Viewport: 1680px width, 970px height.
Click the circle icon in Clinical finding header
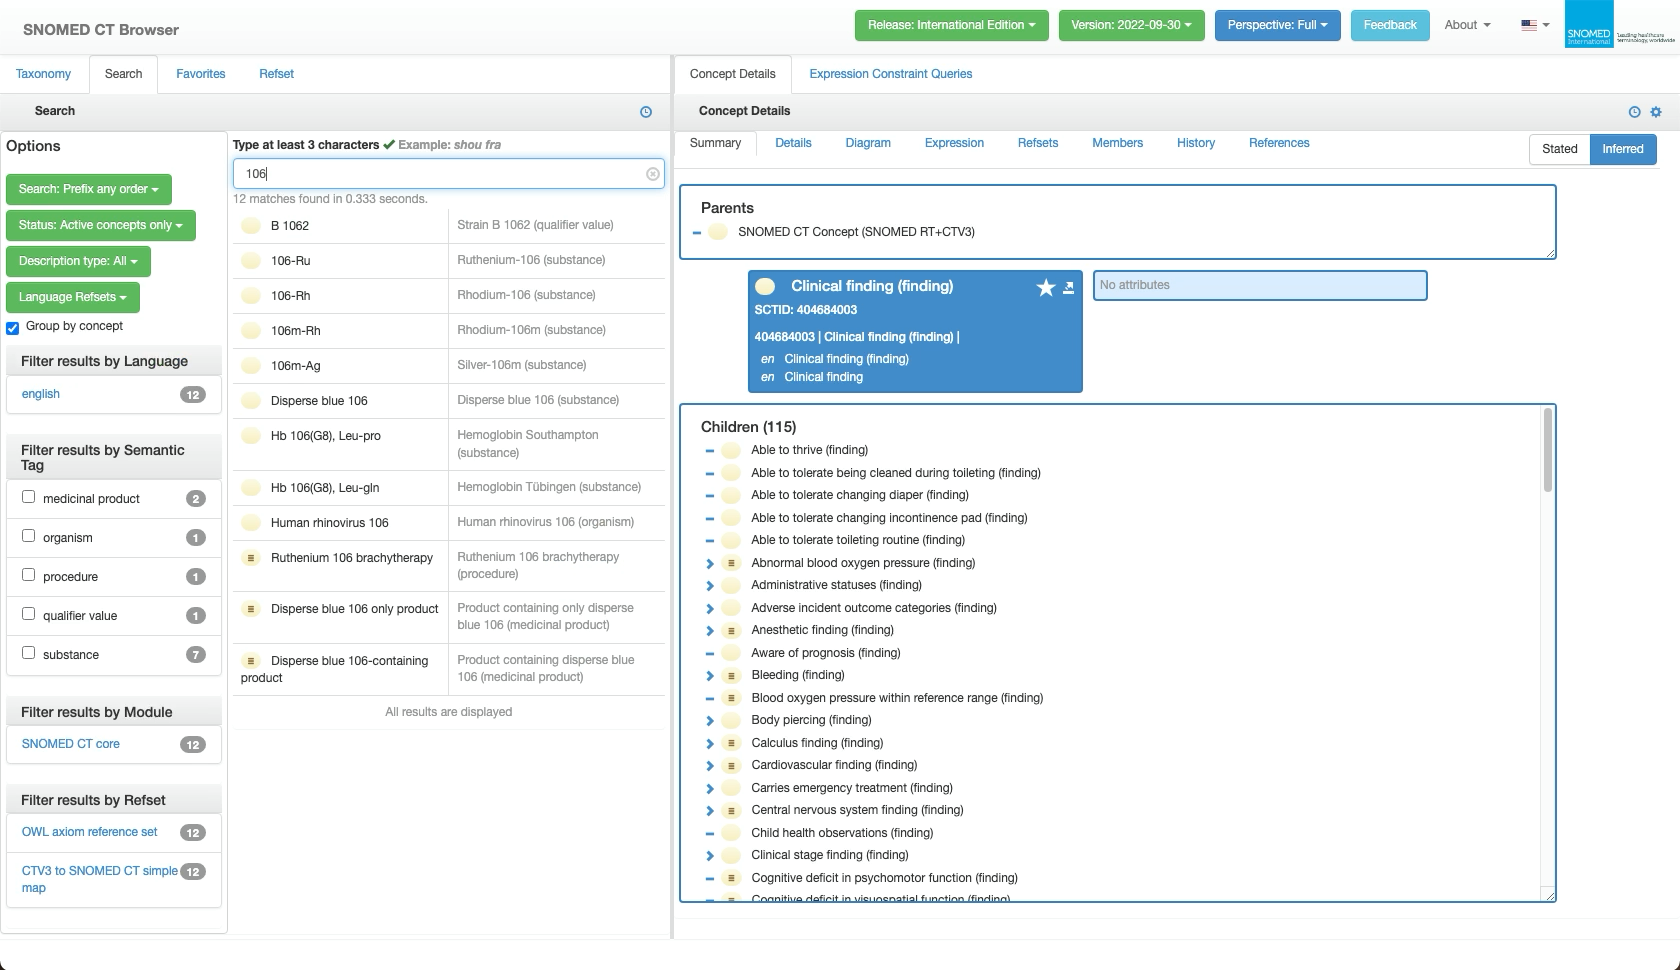[765, 286]
